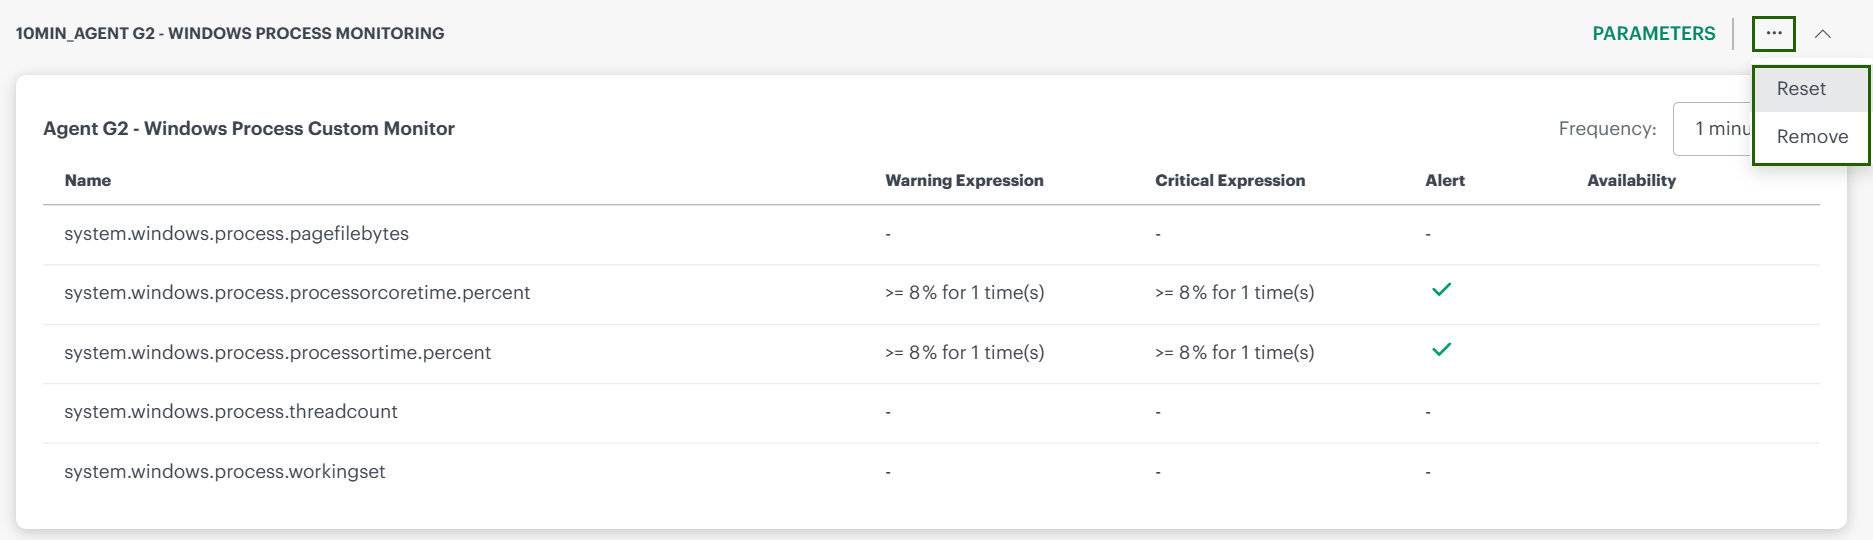This screenshot has width=1873, height=540.
Task: Click the Availability column header
Action: point(1631,181)
